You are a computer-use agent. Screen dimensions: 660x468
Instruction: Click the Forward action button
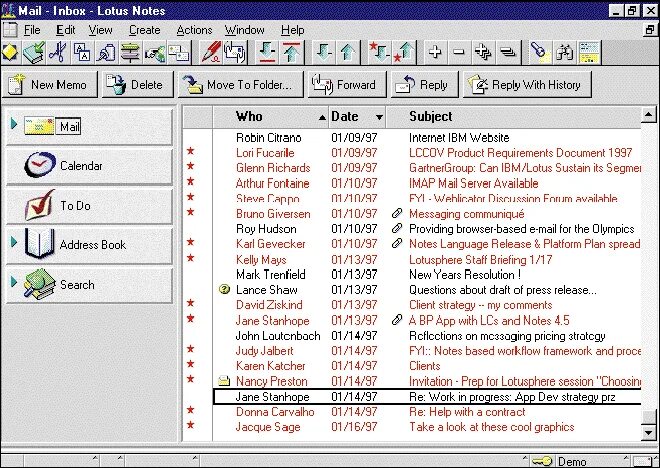click(x=347, y=85)
